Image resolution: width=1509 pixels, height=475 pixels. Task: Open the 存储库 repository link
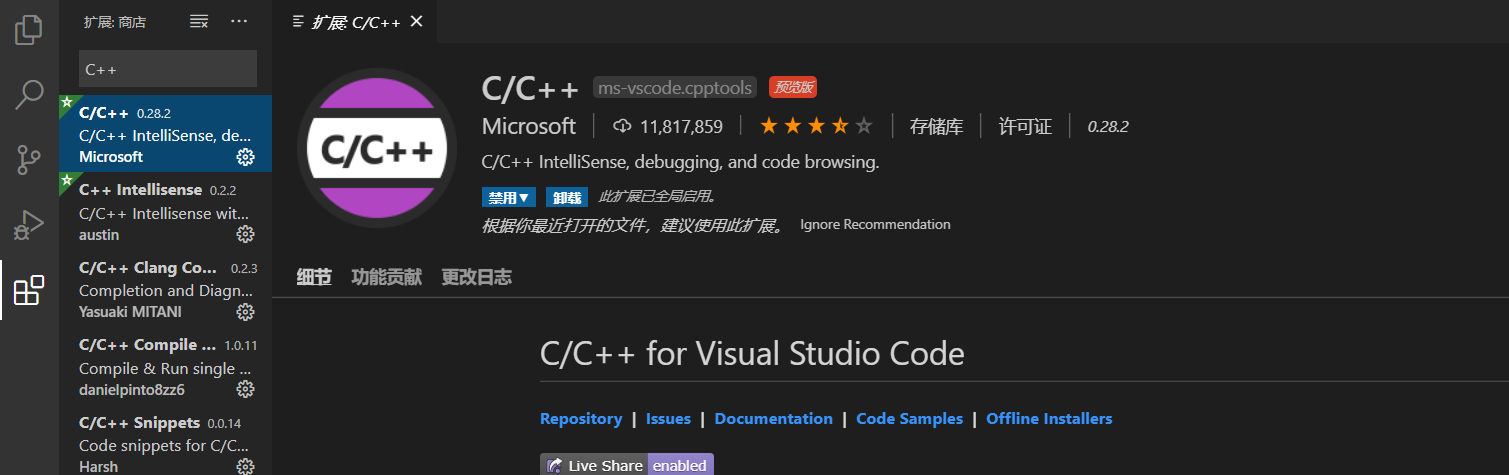pyautogui.click(x=936, y=126)
